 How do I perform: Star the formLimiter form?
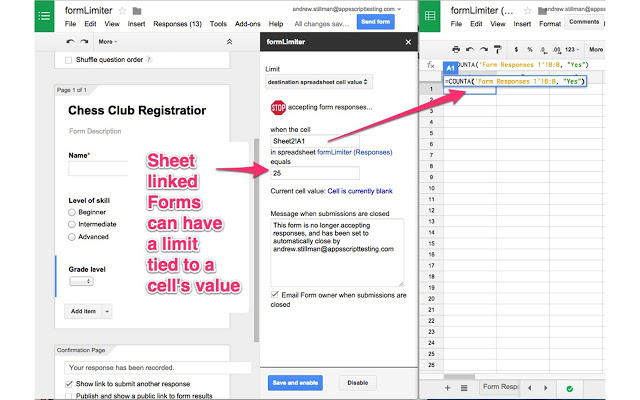click(x=122, y=11)
